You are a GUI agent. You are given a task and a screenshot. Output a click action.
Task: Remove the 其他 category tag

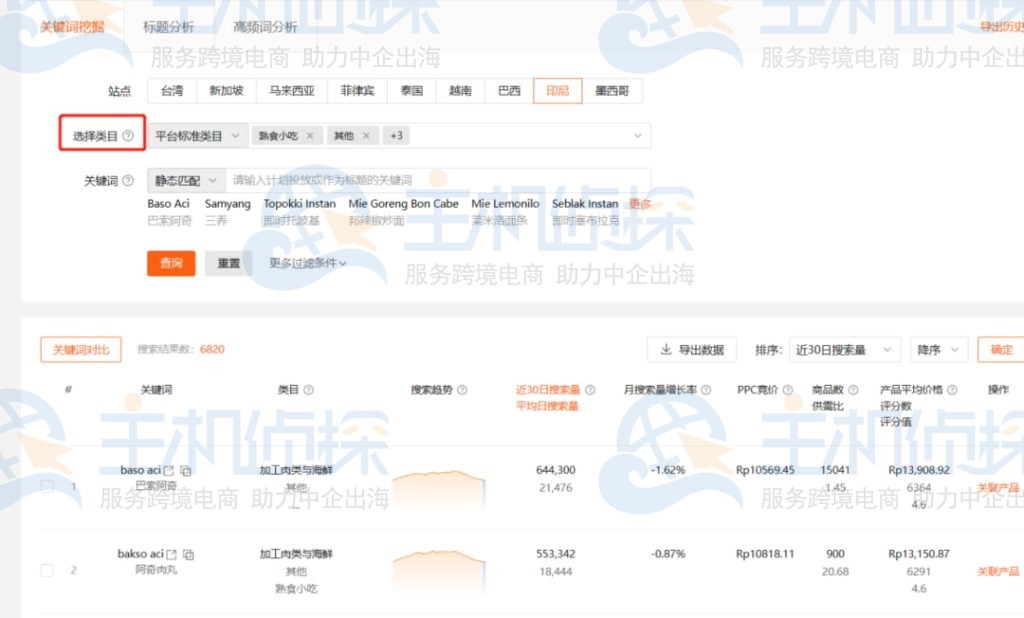[x=364, y=135]
